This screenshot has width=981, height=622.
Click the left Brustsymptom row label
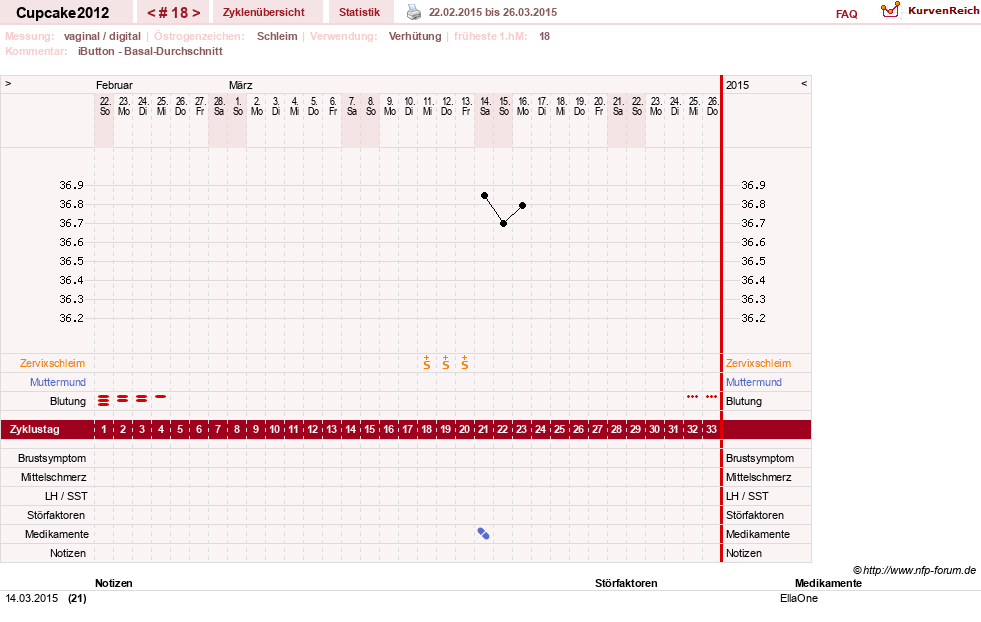pos(52,458)
